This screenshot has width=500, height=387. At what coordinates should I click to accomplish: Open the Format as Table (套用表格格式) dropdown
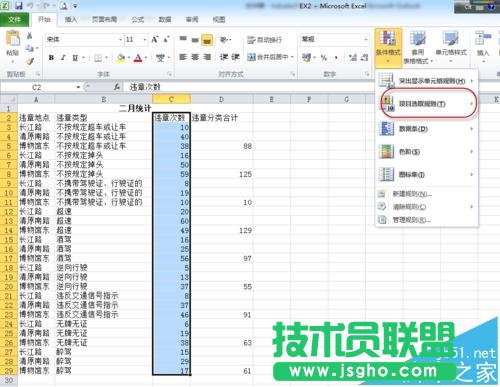418,47
